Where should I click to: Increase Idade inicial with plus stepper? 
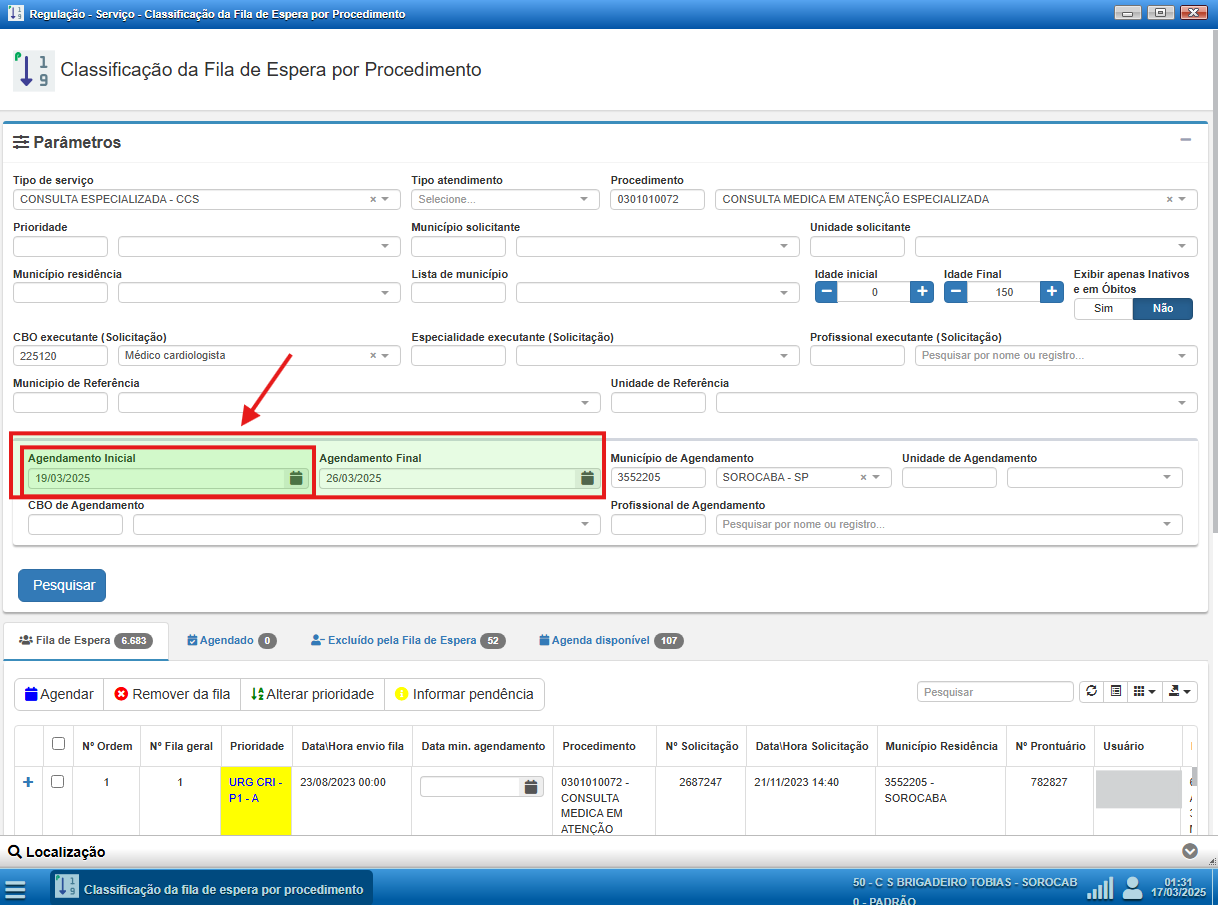coord(922,292)
